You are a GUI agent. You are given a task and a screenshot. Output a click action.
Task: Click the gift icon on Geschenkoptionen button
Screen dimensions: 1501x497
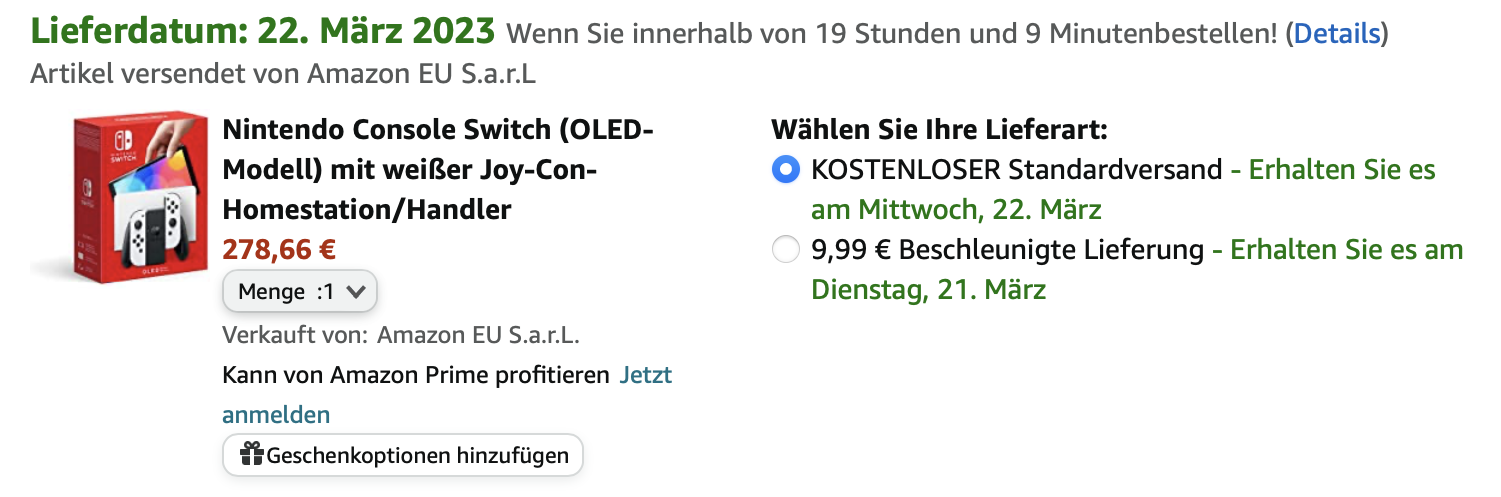[x=252, y=456]
